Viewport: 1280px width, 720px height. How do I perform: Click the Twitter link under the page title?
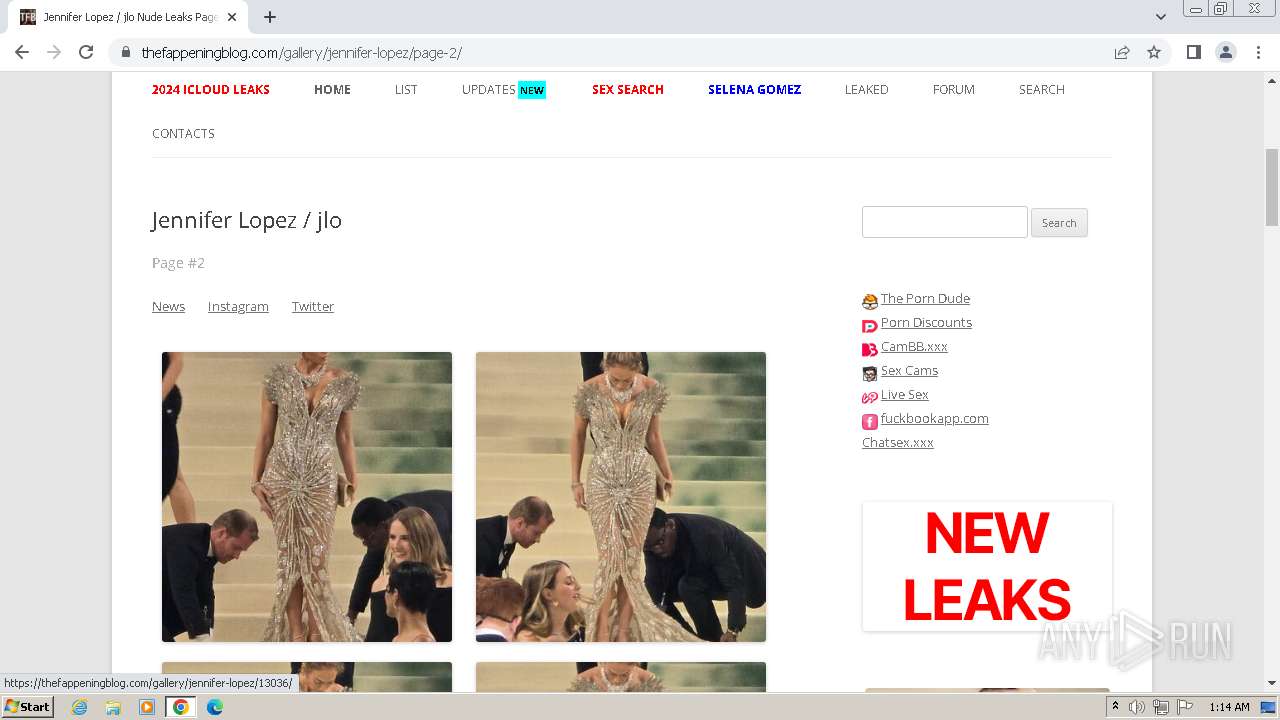coord(313,306)
